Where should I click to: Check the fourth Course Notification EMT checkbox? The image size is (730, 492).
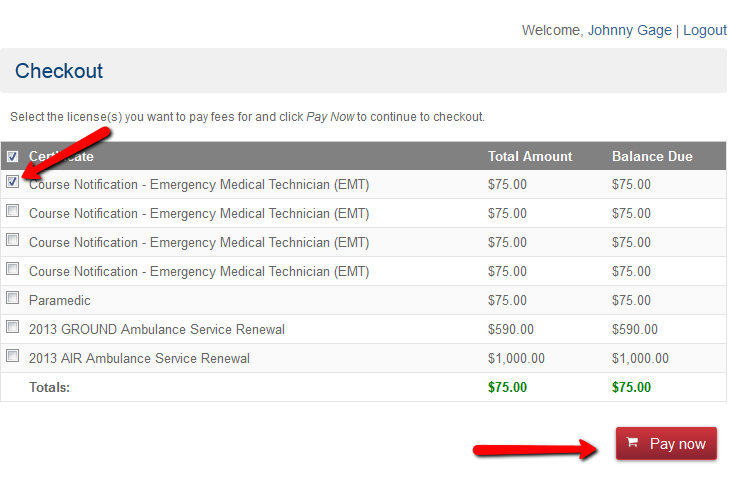click(x=13, y=269)
